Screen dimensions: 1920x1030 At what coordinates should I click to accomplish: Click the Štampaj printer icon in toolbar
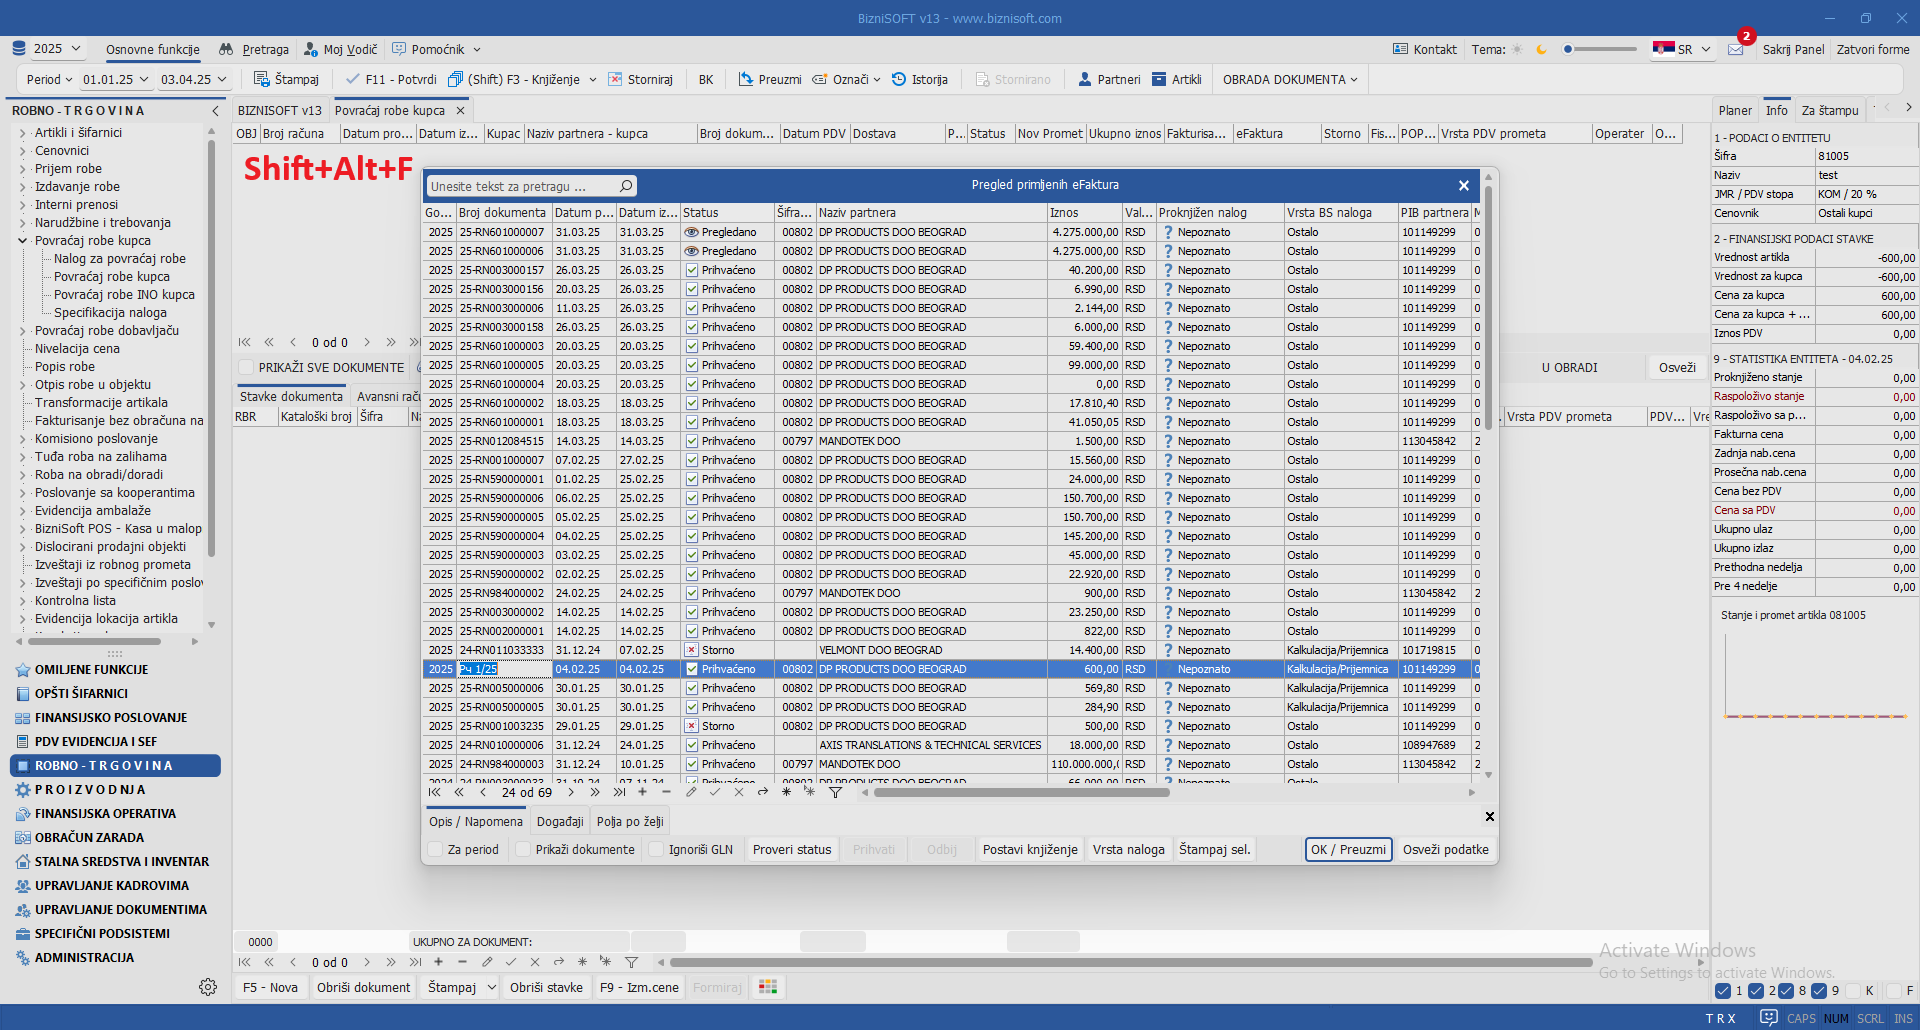(261, 79)
